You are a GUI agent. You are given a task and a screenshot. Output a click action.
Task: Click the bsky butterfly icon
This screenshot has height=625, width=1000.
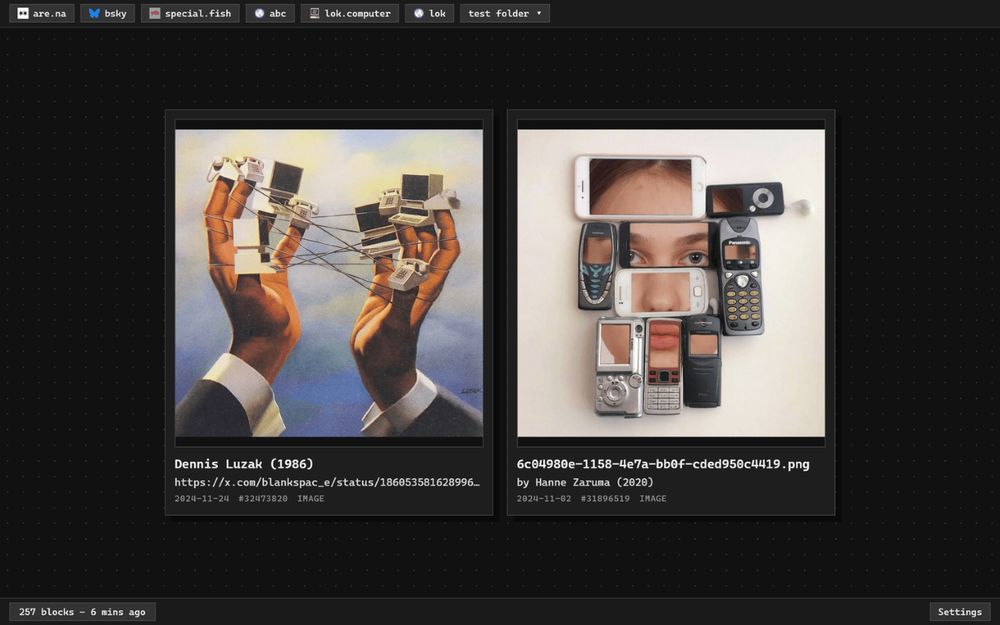pyautogui.click(x=94, y=13)
